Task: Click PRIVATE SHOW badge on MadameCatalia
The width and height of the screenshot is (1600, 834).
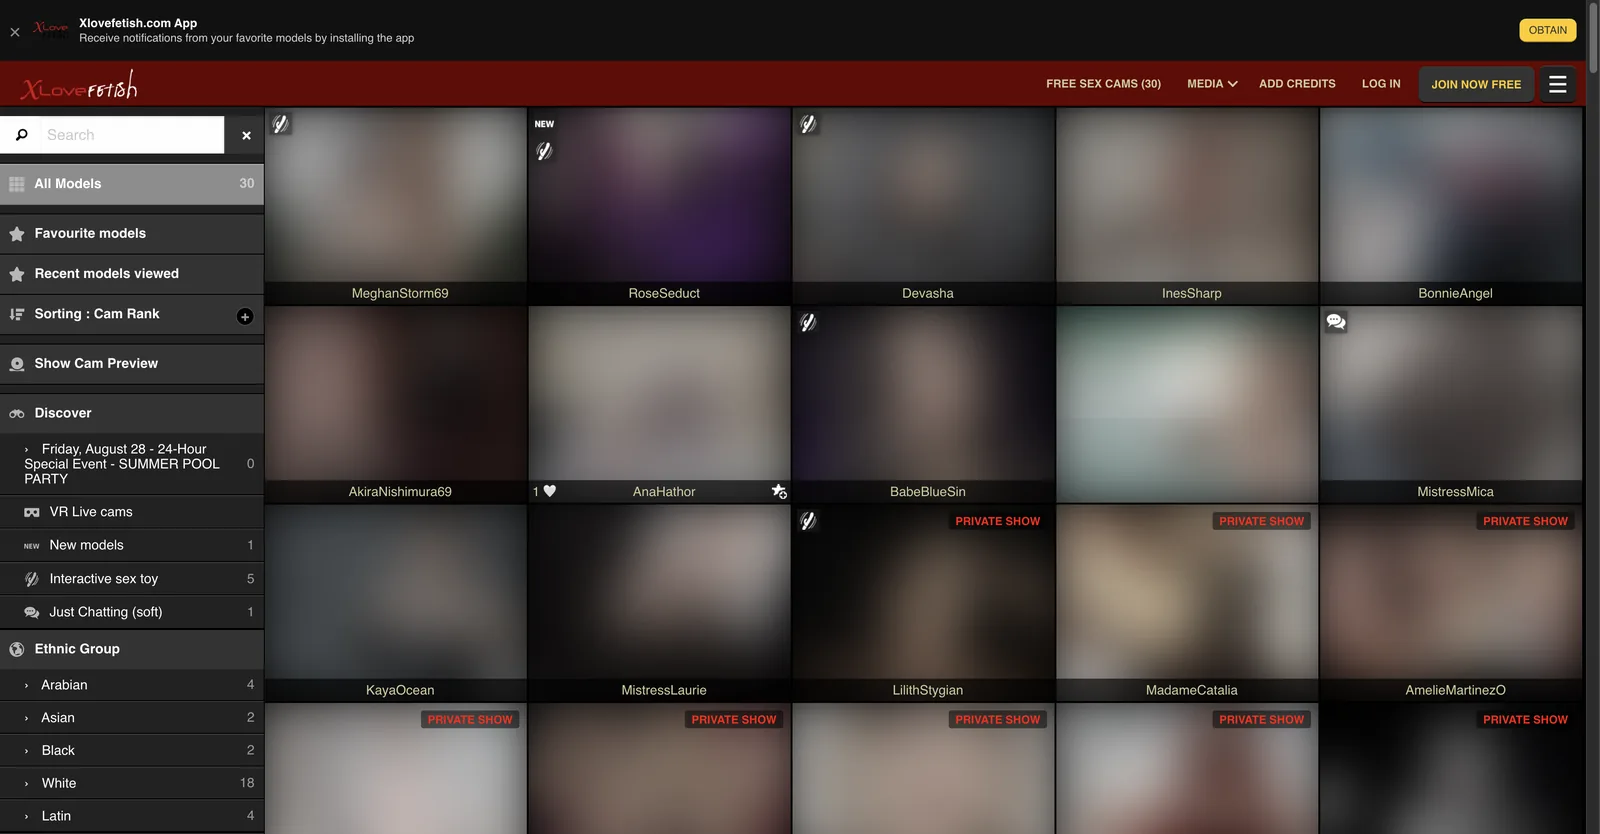Action: pos(1261,521)
